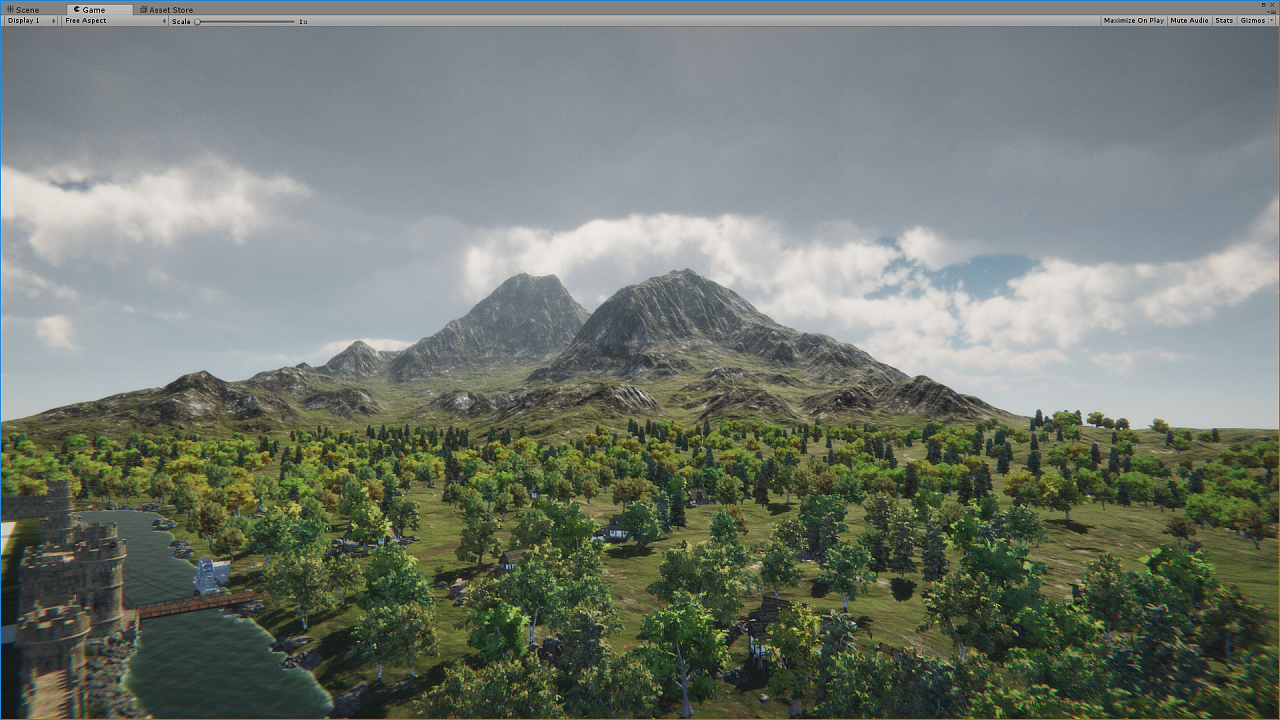
Task: Select the Game tab
Action: 98,10
